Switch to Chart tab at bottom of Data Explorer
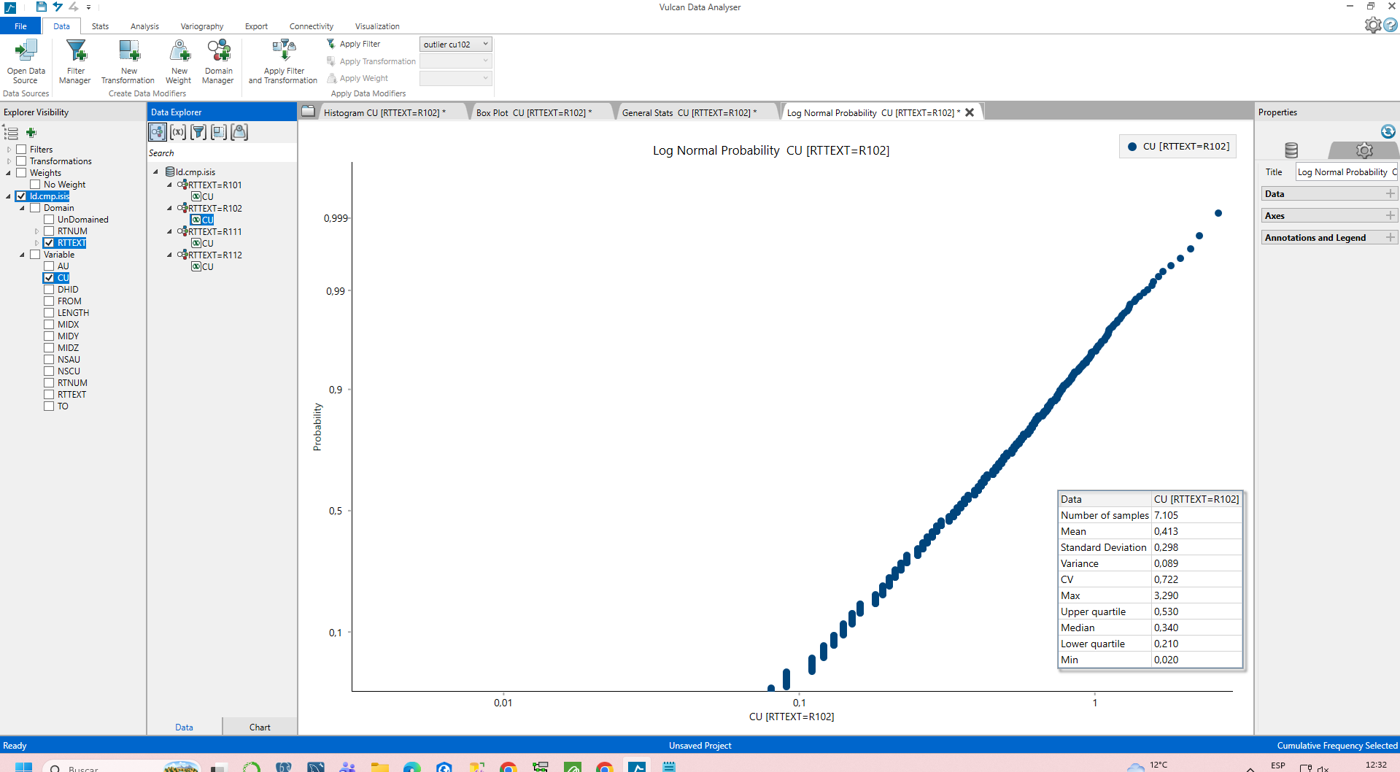This screenshot has height=772, width=1400. click(260, 727)
